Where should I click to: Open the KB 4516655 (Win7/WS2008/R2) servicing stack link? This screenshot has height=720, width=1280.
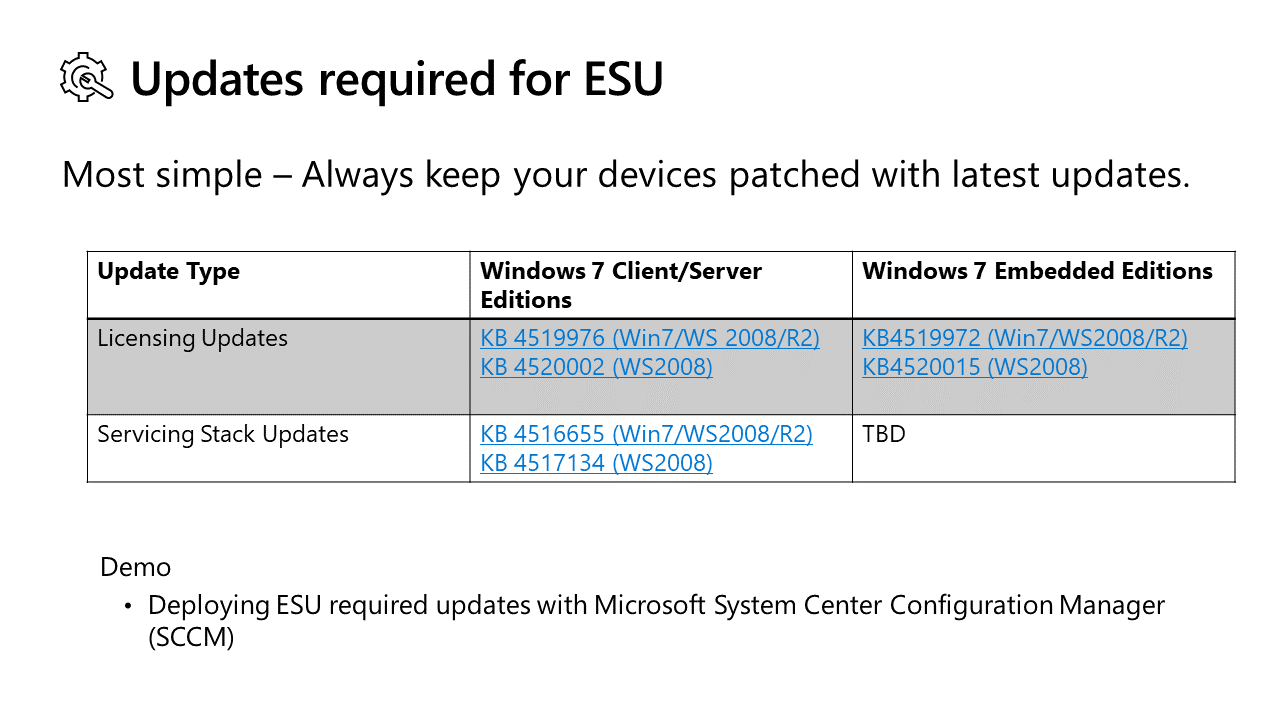pos(646,434)
